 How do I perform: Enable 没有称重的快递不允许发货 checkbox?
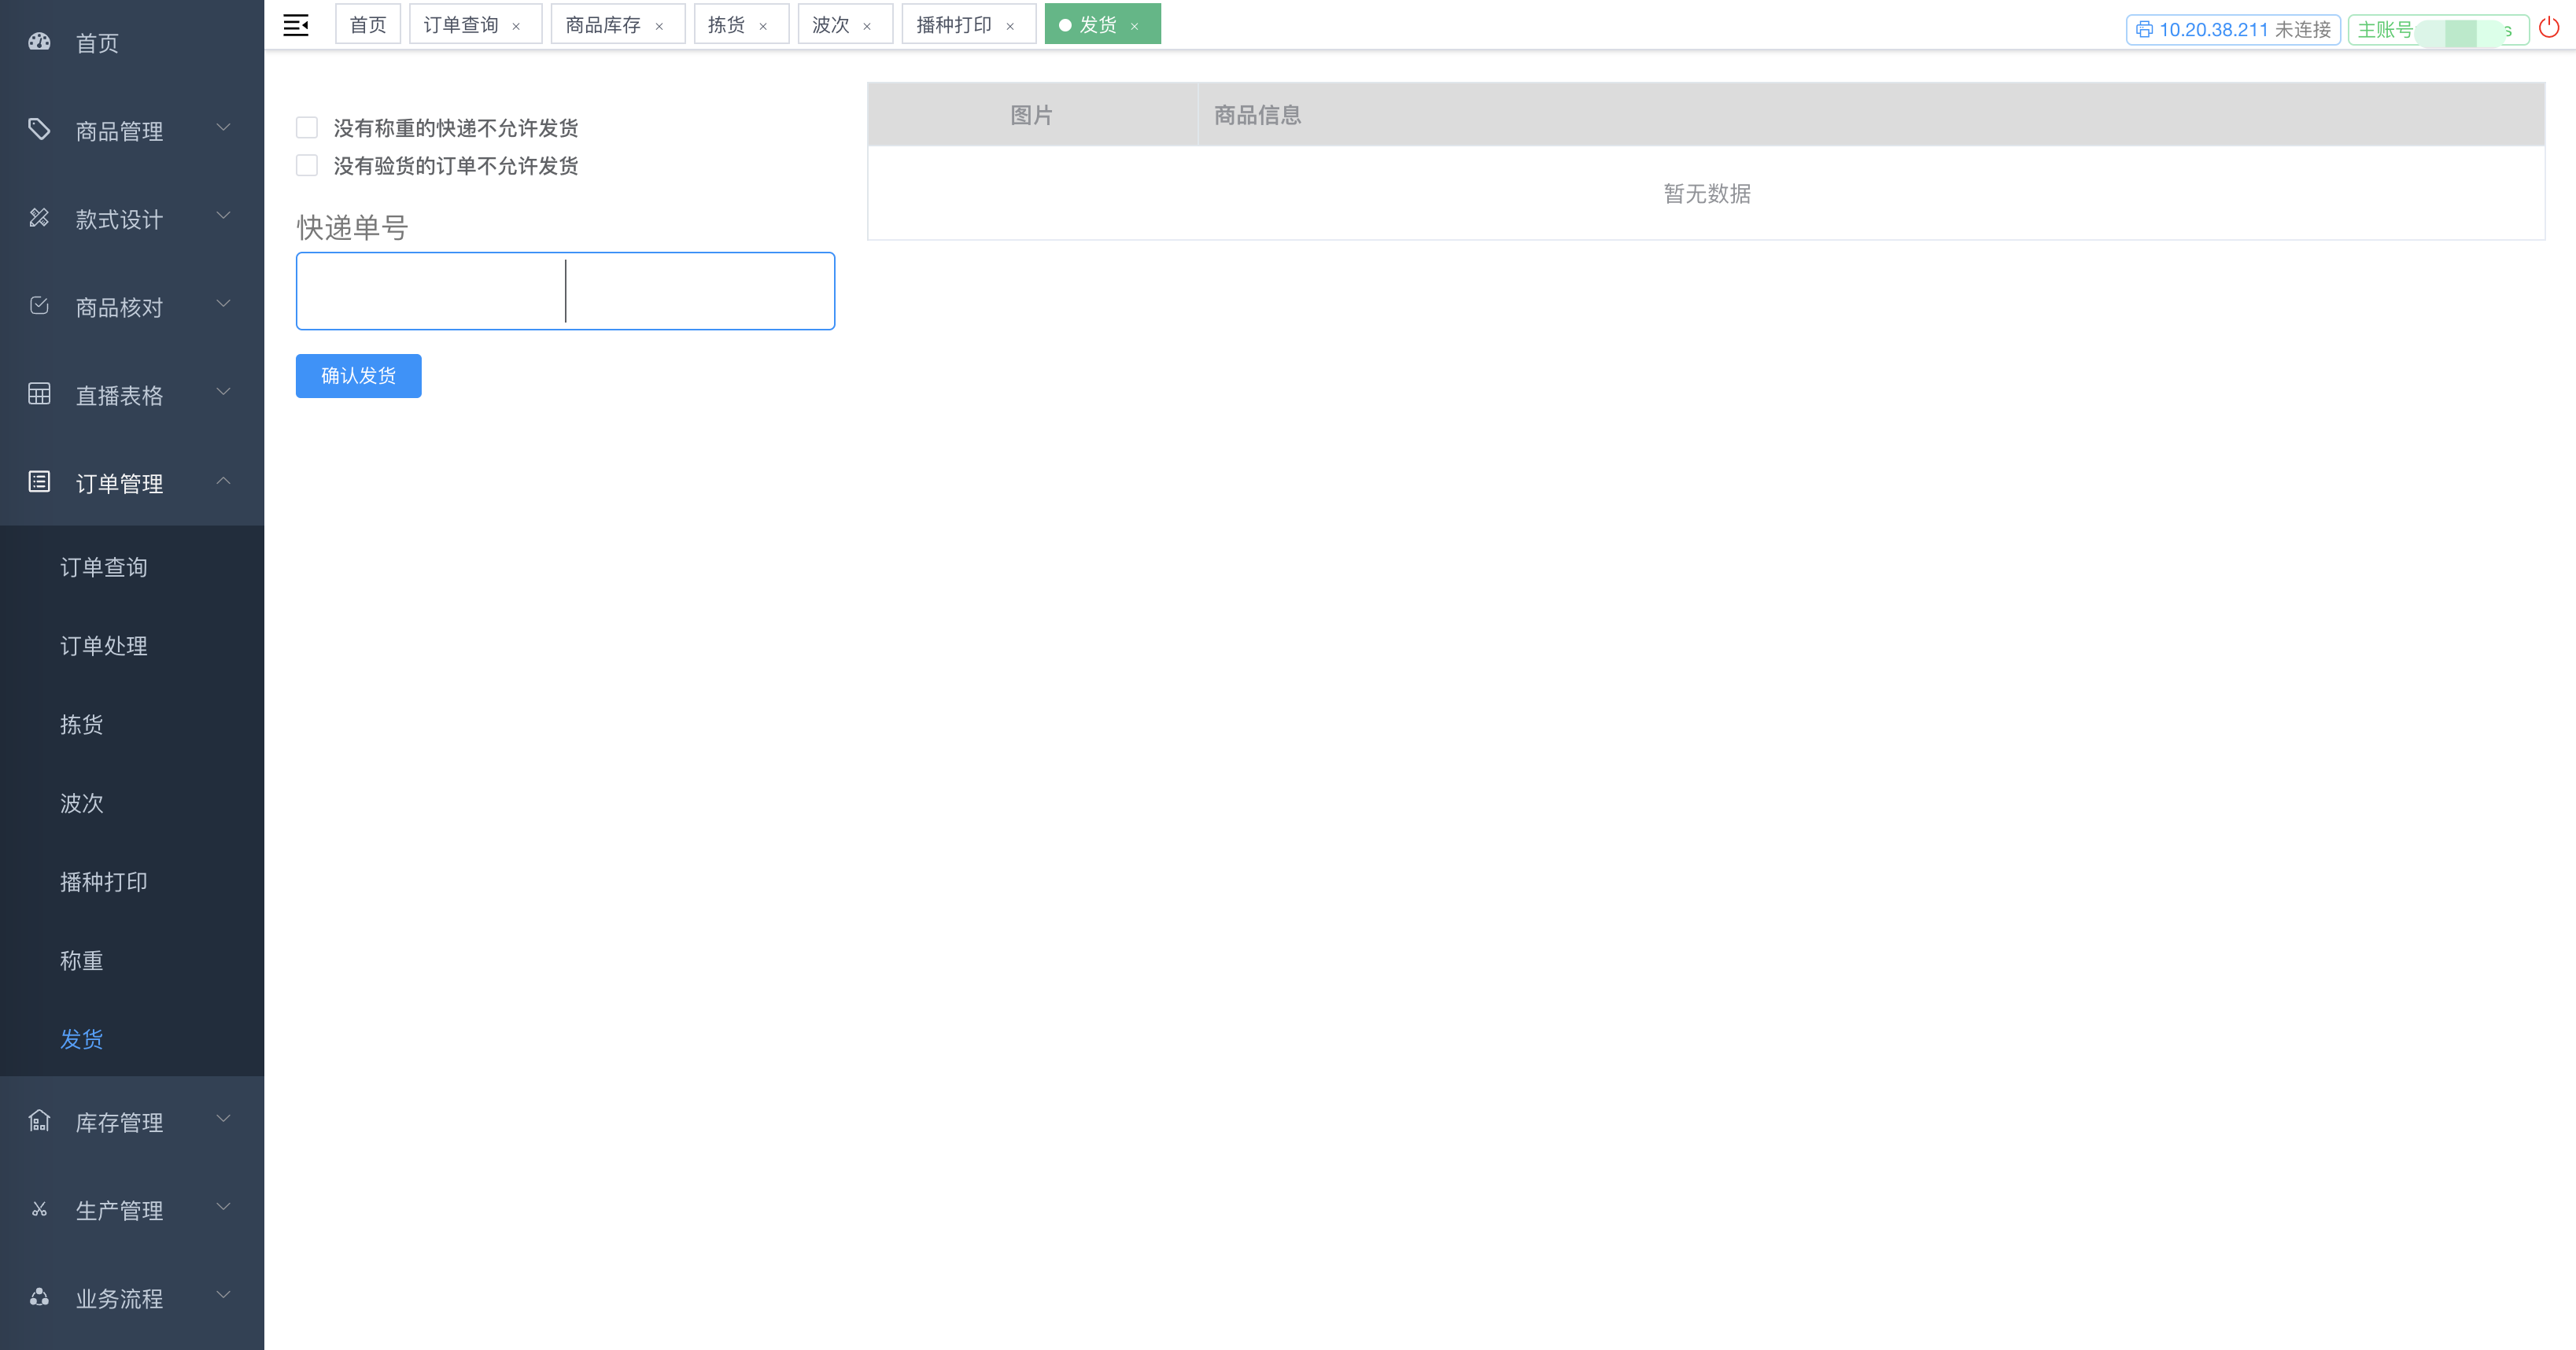coord(307,128)
